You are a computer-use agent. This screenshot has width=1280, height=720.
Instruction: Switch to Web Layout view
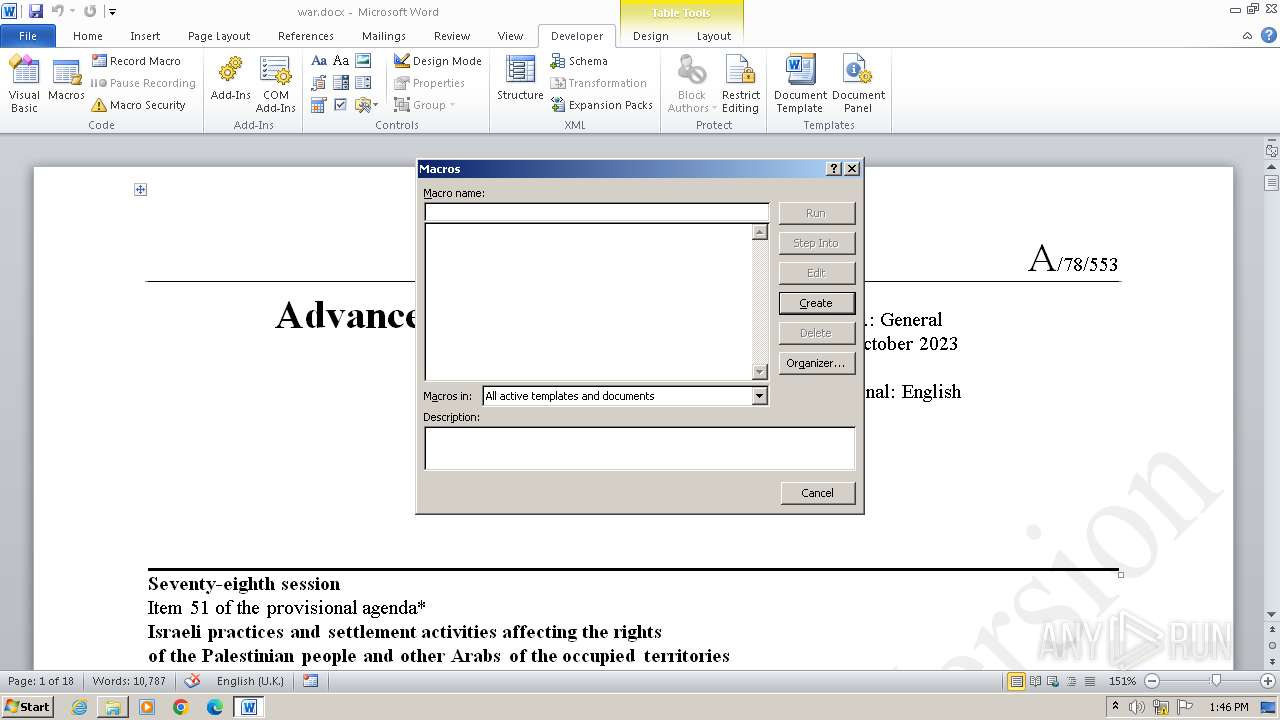pos(1052,681)
